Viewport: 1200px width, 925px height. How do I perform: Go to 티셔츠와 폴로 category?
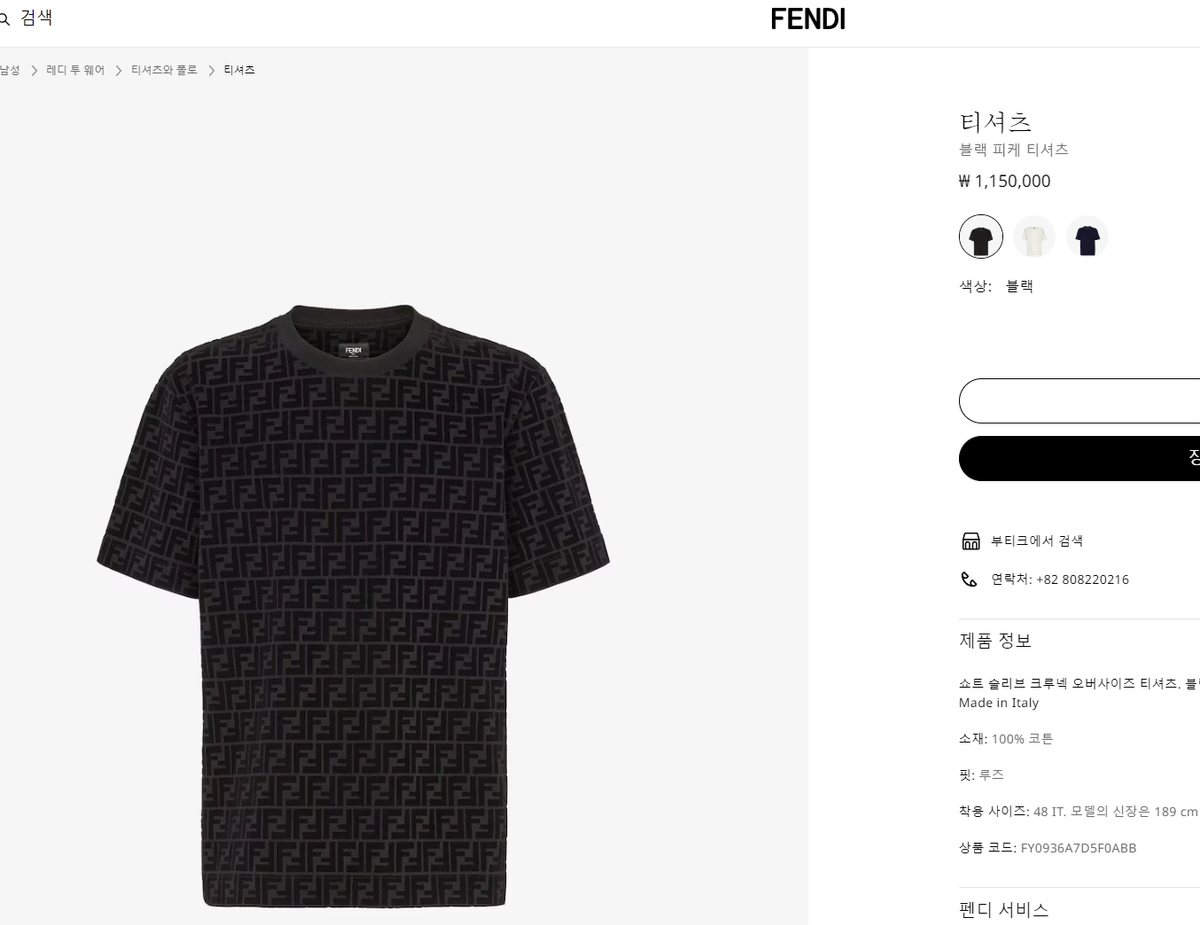164,70
